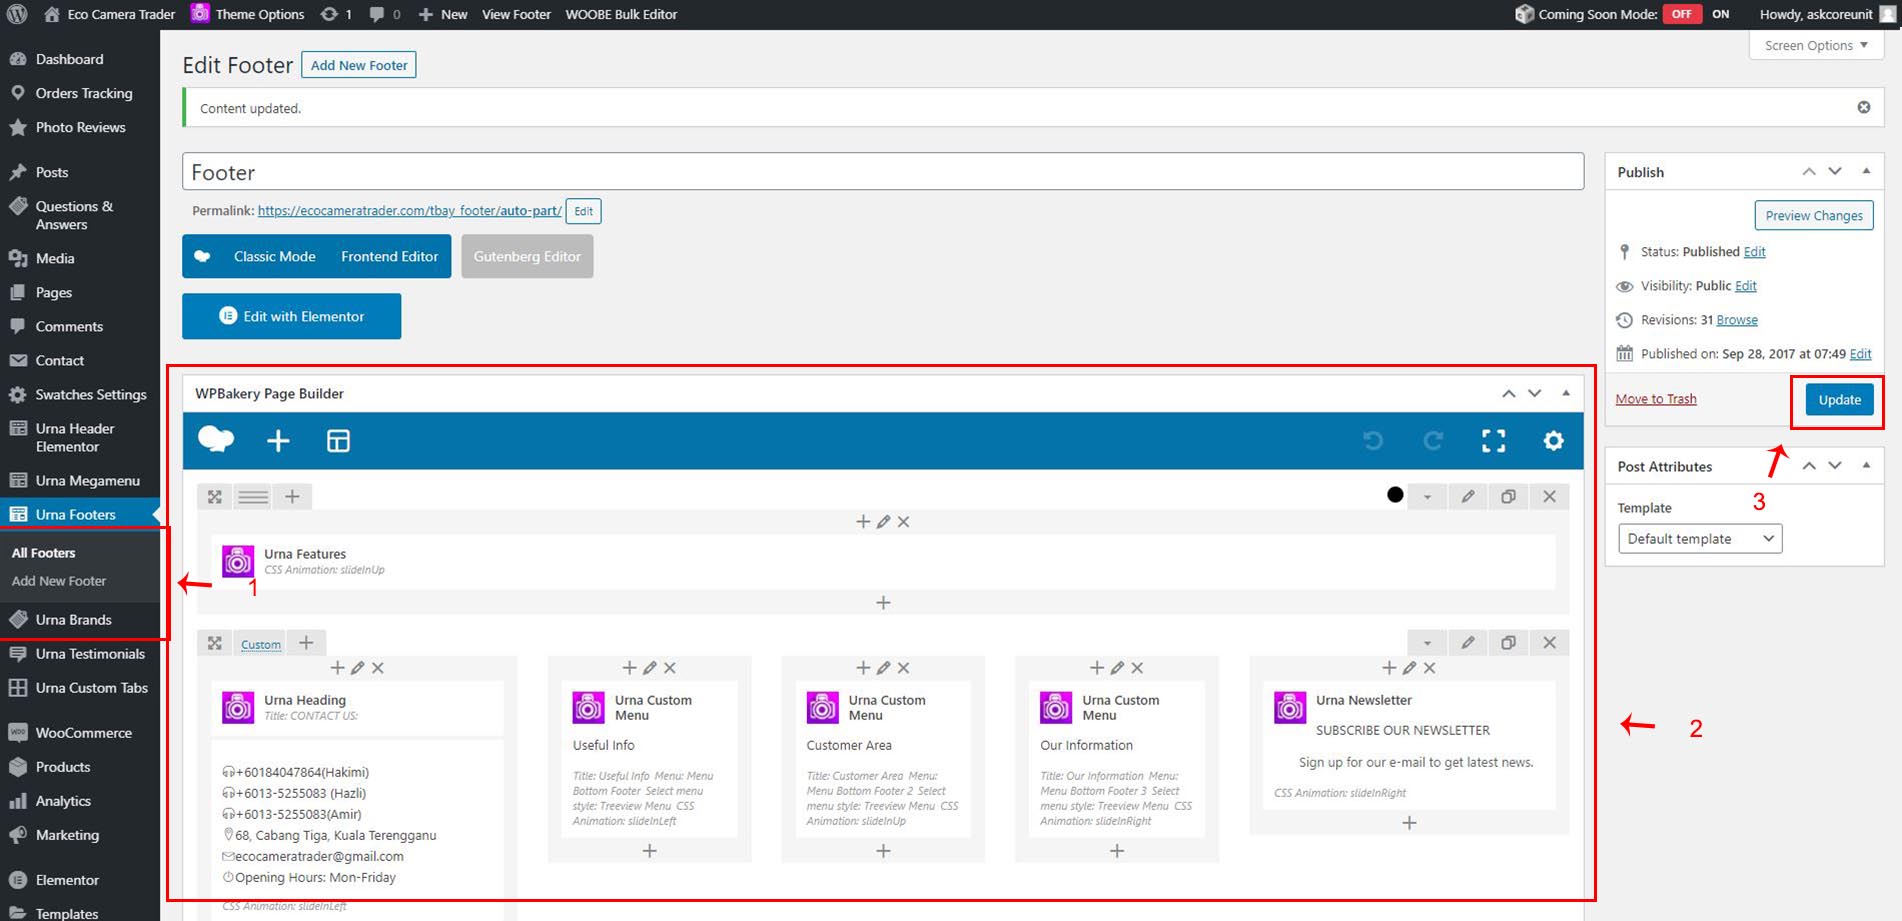Viewport: 1902px width, 921px height.
Task: Edit the first row with pencil icon
Action: [x=1467, y=497]
